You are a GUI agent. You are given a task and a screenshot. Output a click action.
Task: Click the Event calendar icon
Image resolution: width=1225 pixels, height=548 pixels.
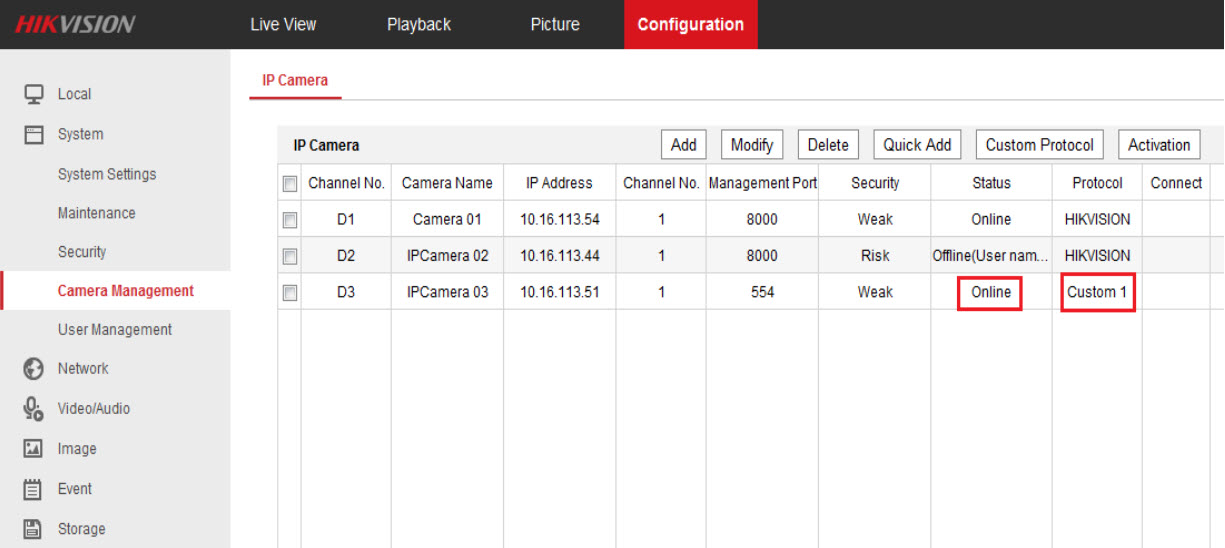(x=34, y=489)
